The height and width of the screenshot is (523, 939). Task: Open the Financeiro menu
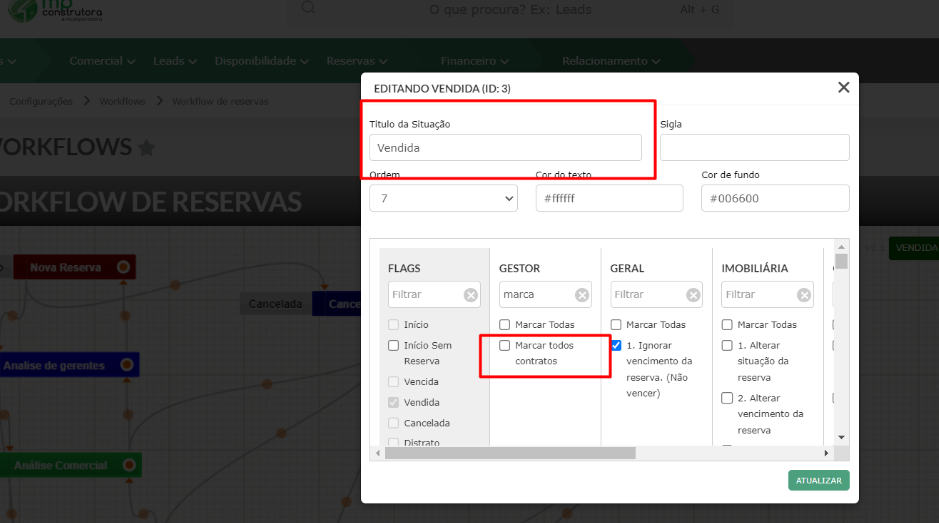coord(475,61)
